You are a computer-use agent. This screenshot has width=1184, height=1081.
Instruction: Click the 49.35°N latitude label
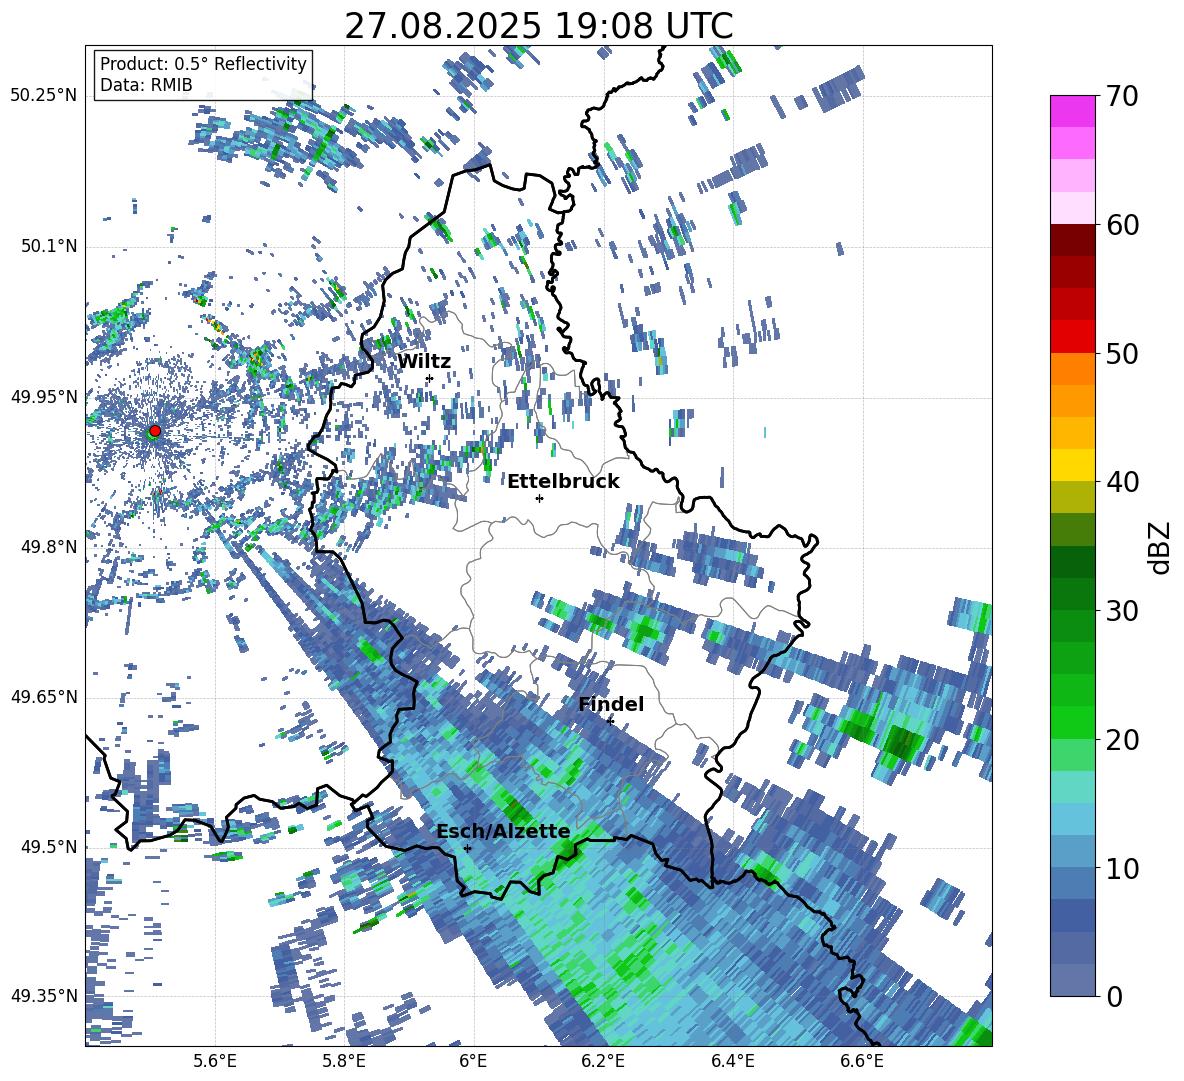pyautogui.click(x=44, y=996)
